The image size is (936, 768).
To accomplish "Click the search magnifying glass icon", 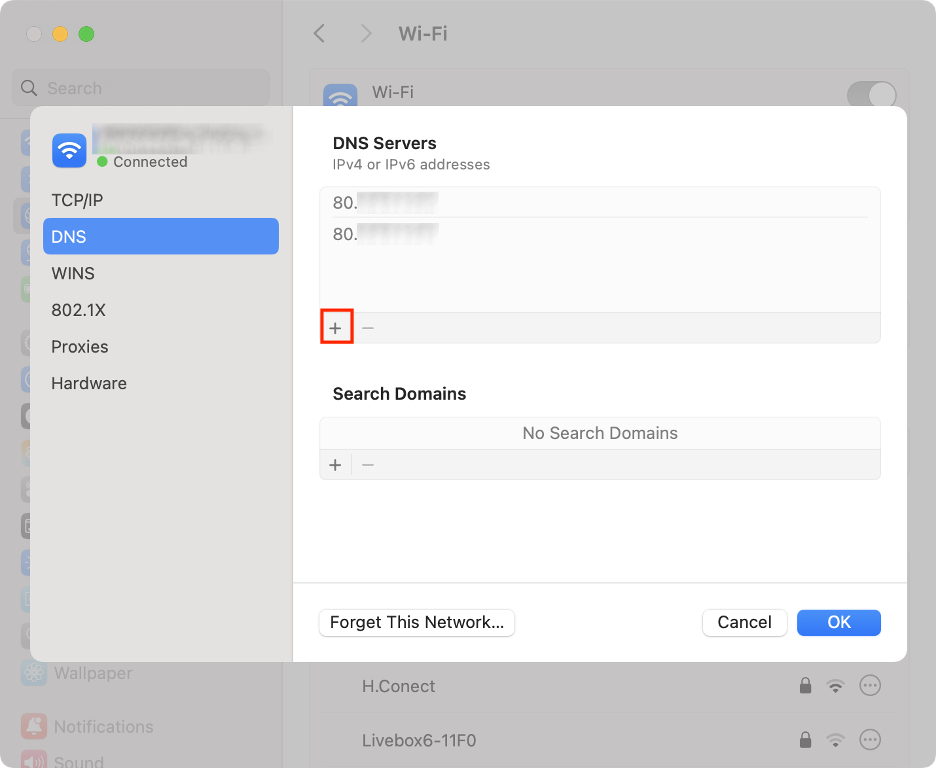I will point(29,88).
